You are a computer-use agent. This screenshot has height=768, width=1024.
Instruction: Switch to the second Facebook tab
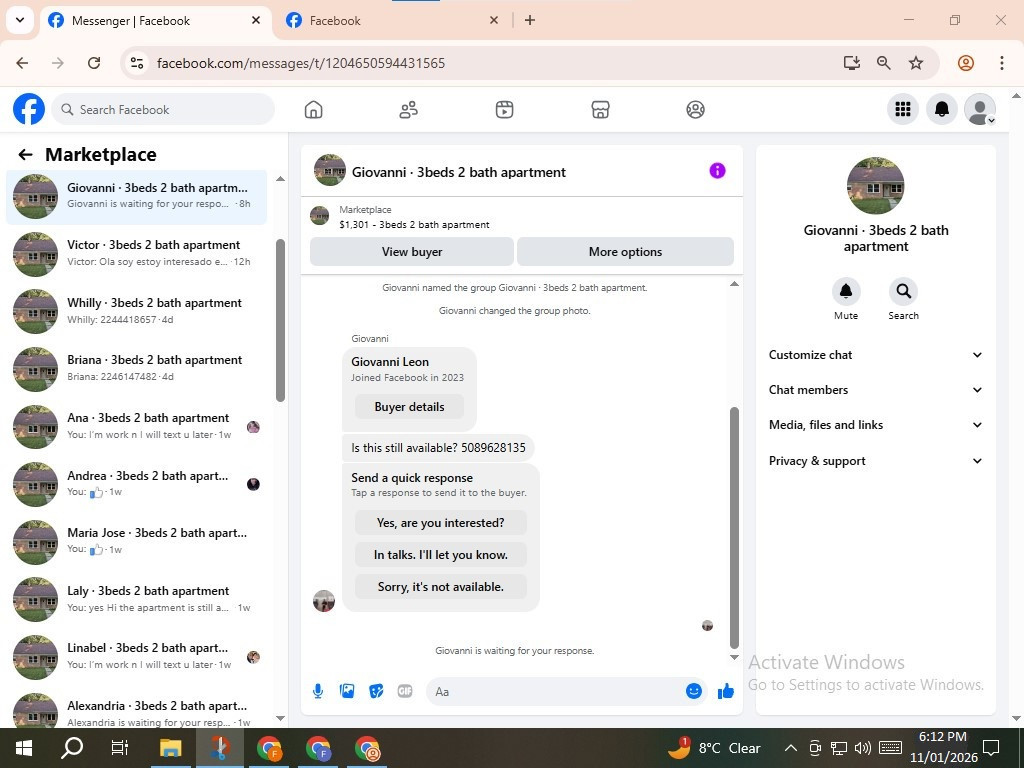tap(392, 21)
